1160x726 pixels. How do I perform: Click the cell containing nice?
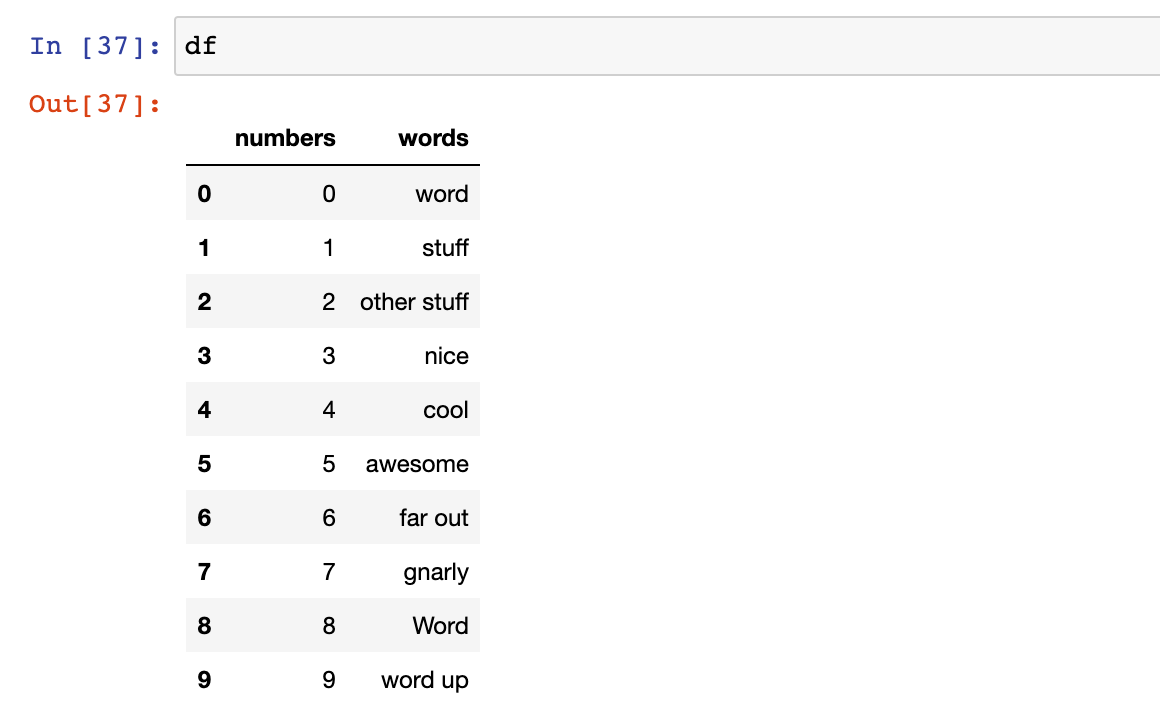(x=447, y=355)
